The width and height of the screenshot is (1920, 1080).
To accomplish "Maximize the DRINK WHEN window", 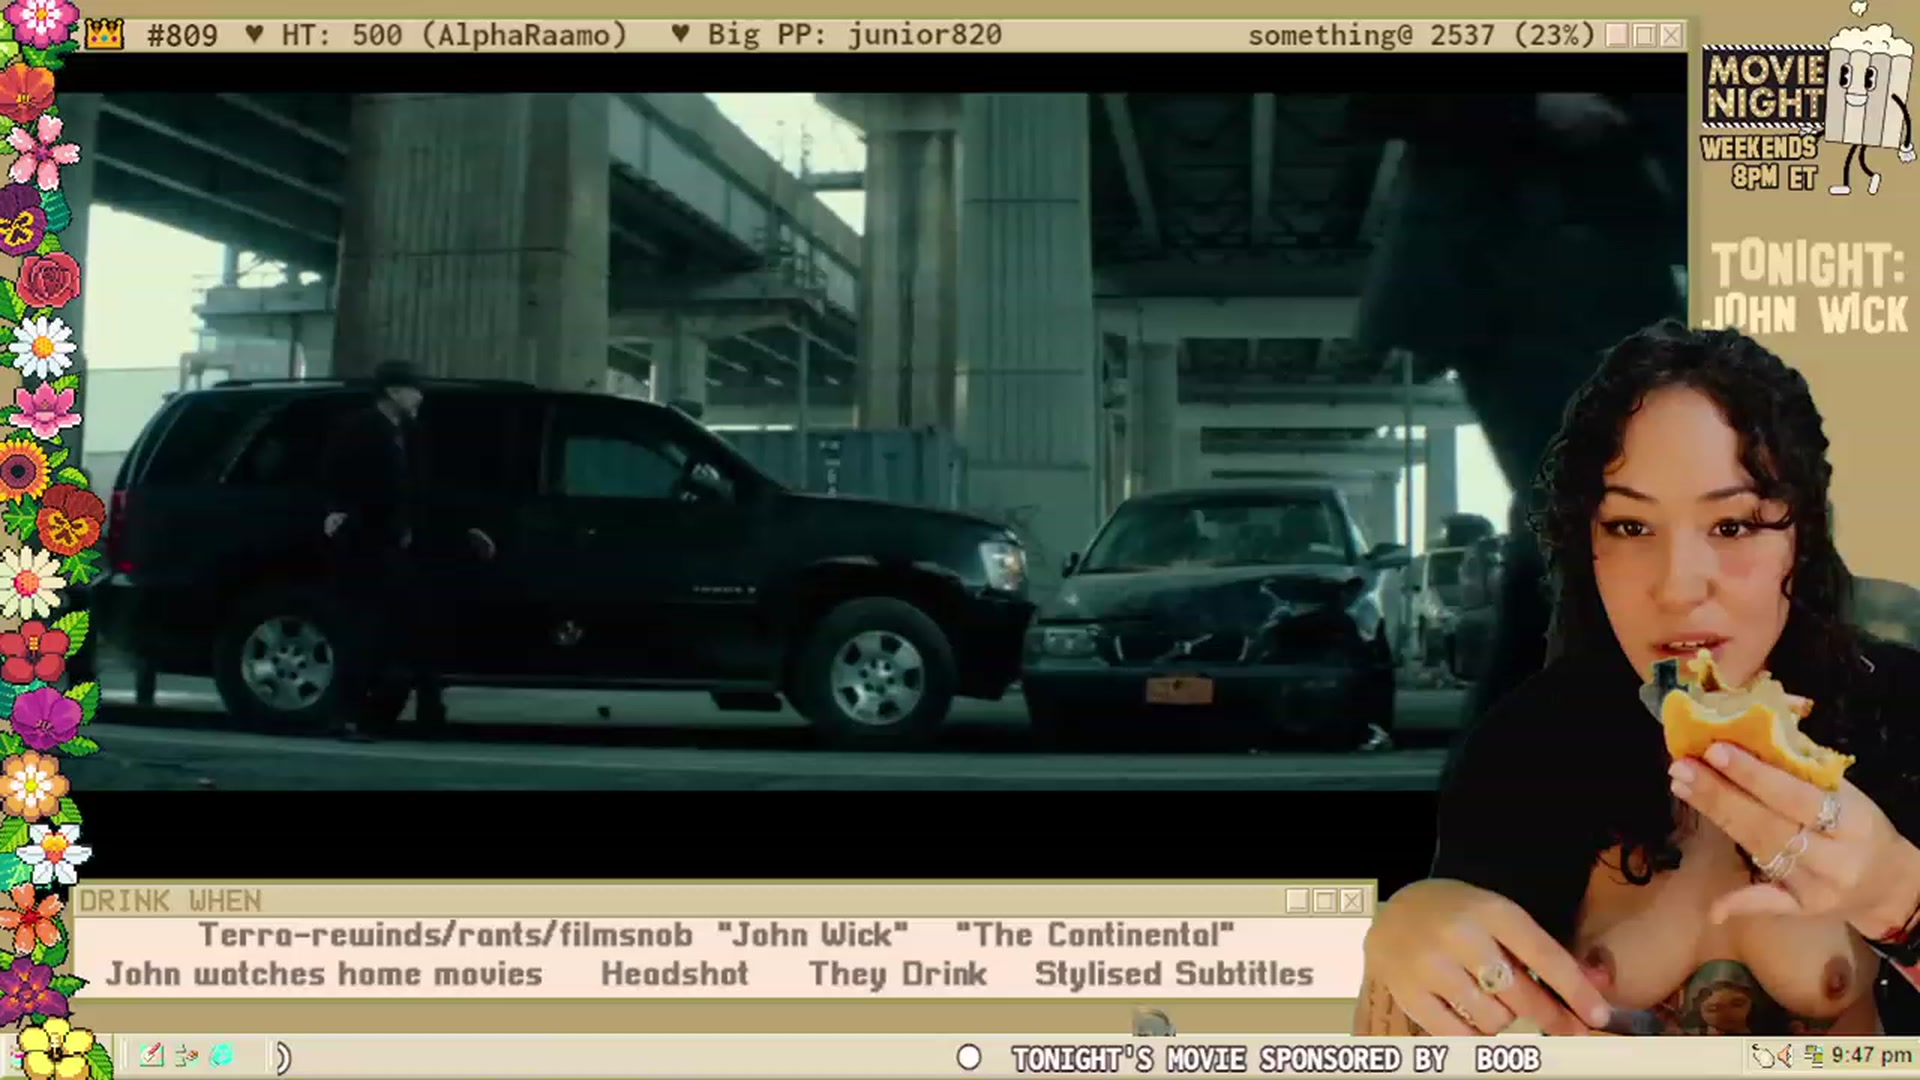I will point(1324,901).
